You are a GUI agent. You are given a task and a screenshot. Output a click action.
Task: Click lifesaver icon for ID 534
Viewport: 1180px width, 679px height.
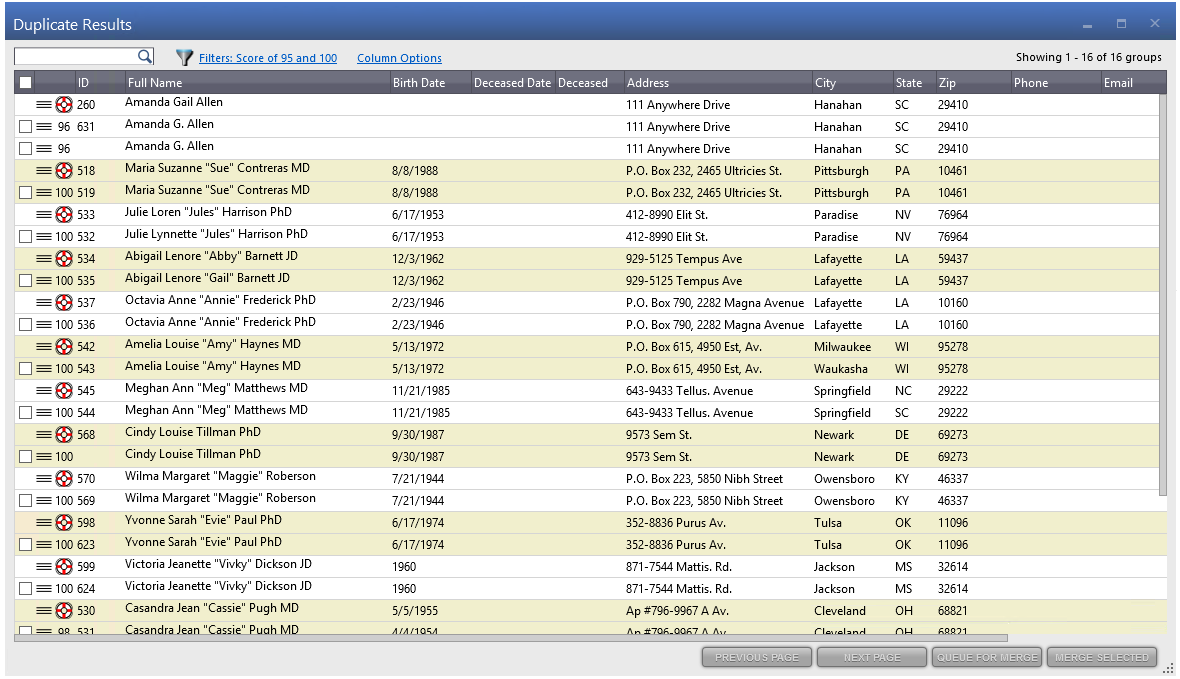[x=64, y=259]
